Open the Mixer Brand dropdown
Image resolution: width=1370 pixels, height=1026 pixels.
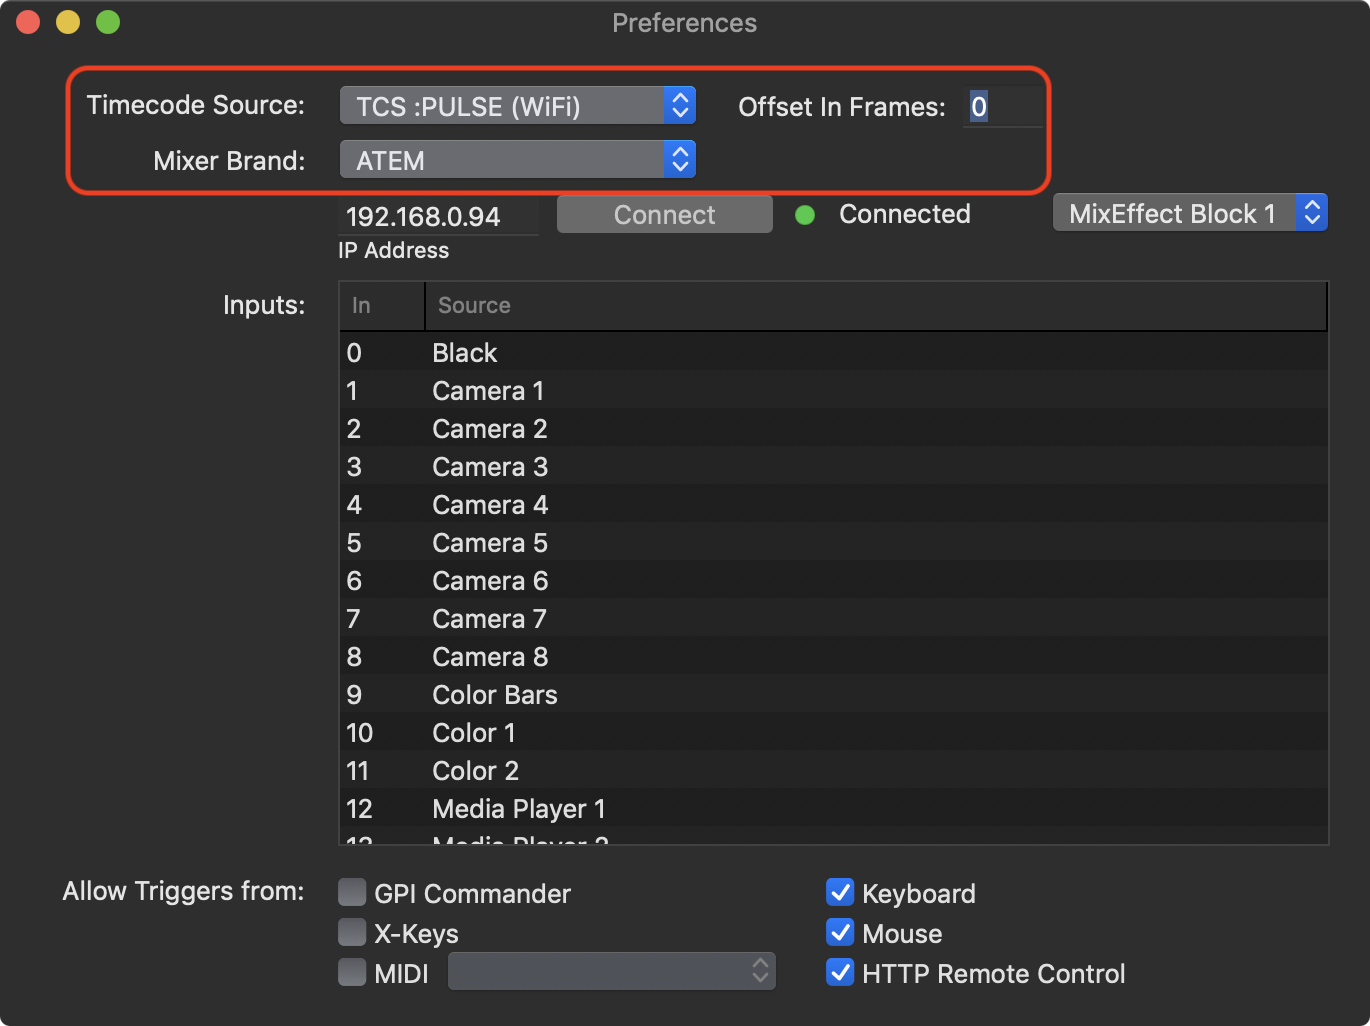(x=517, y=160)
